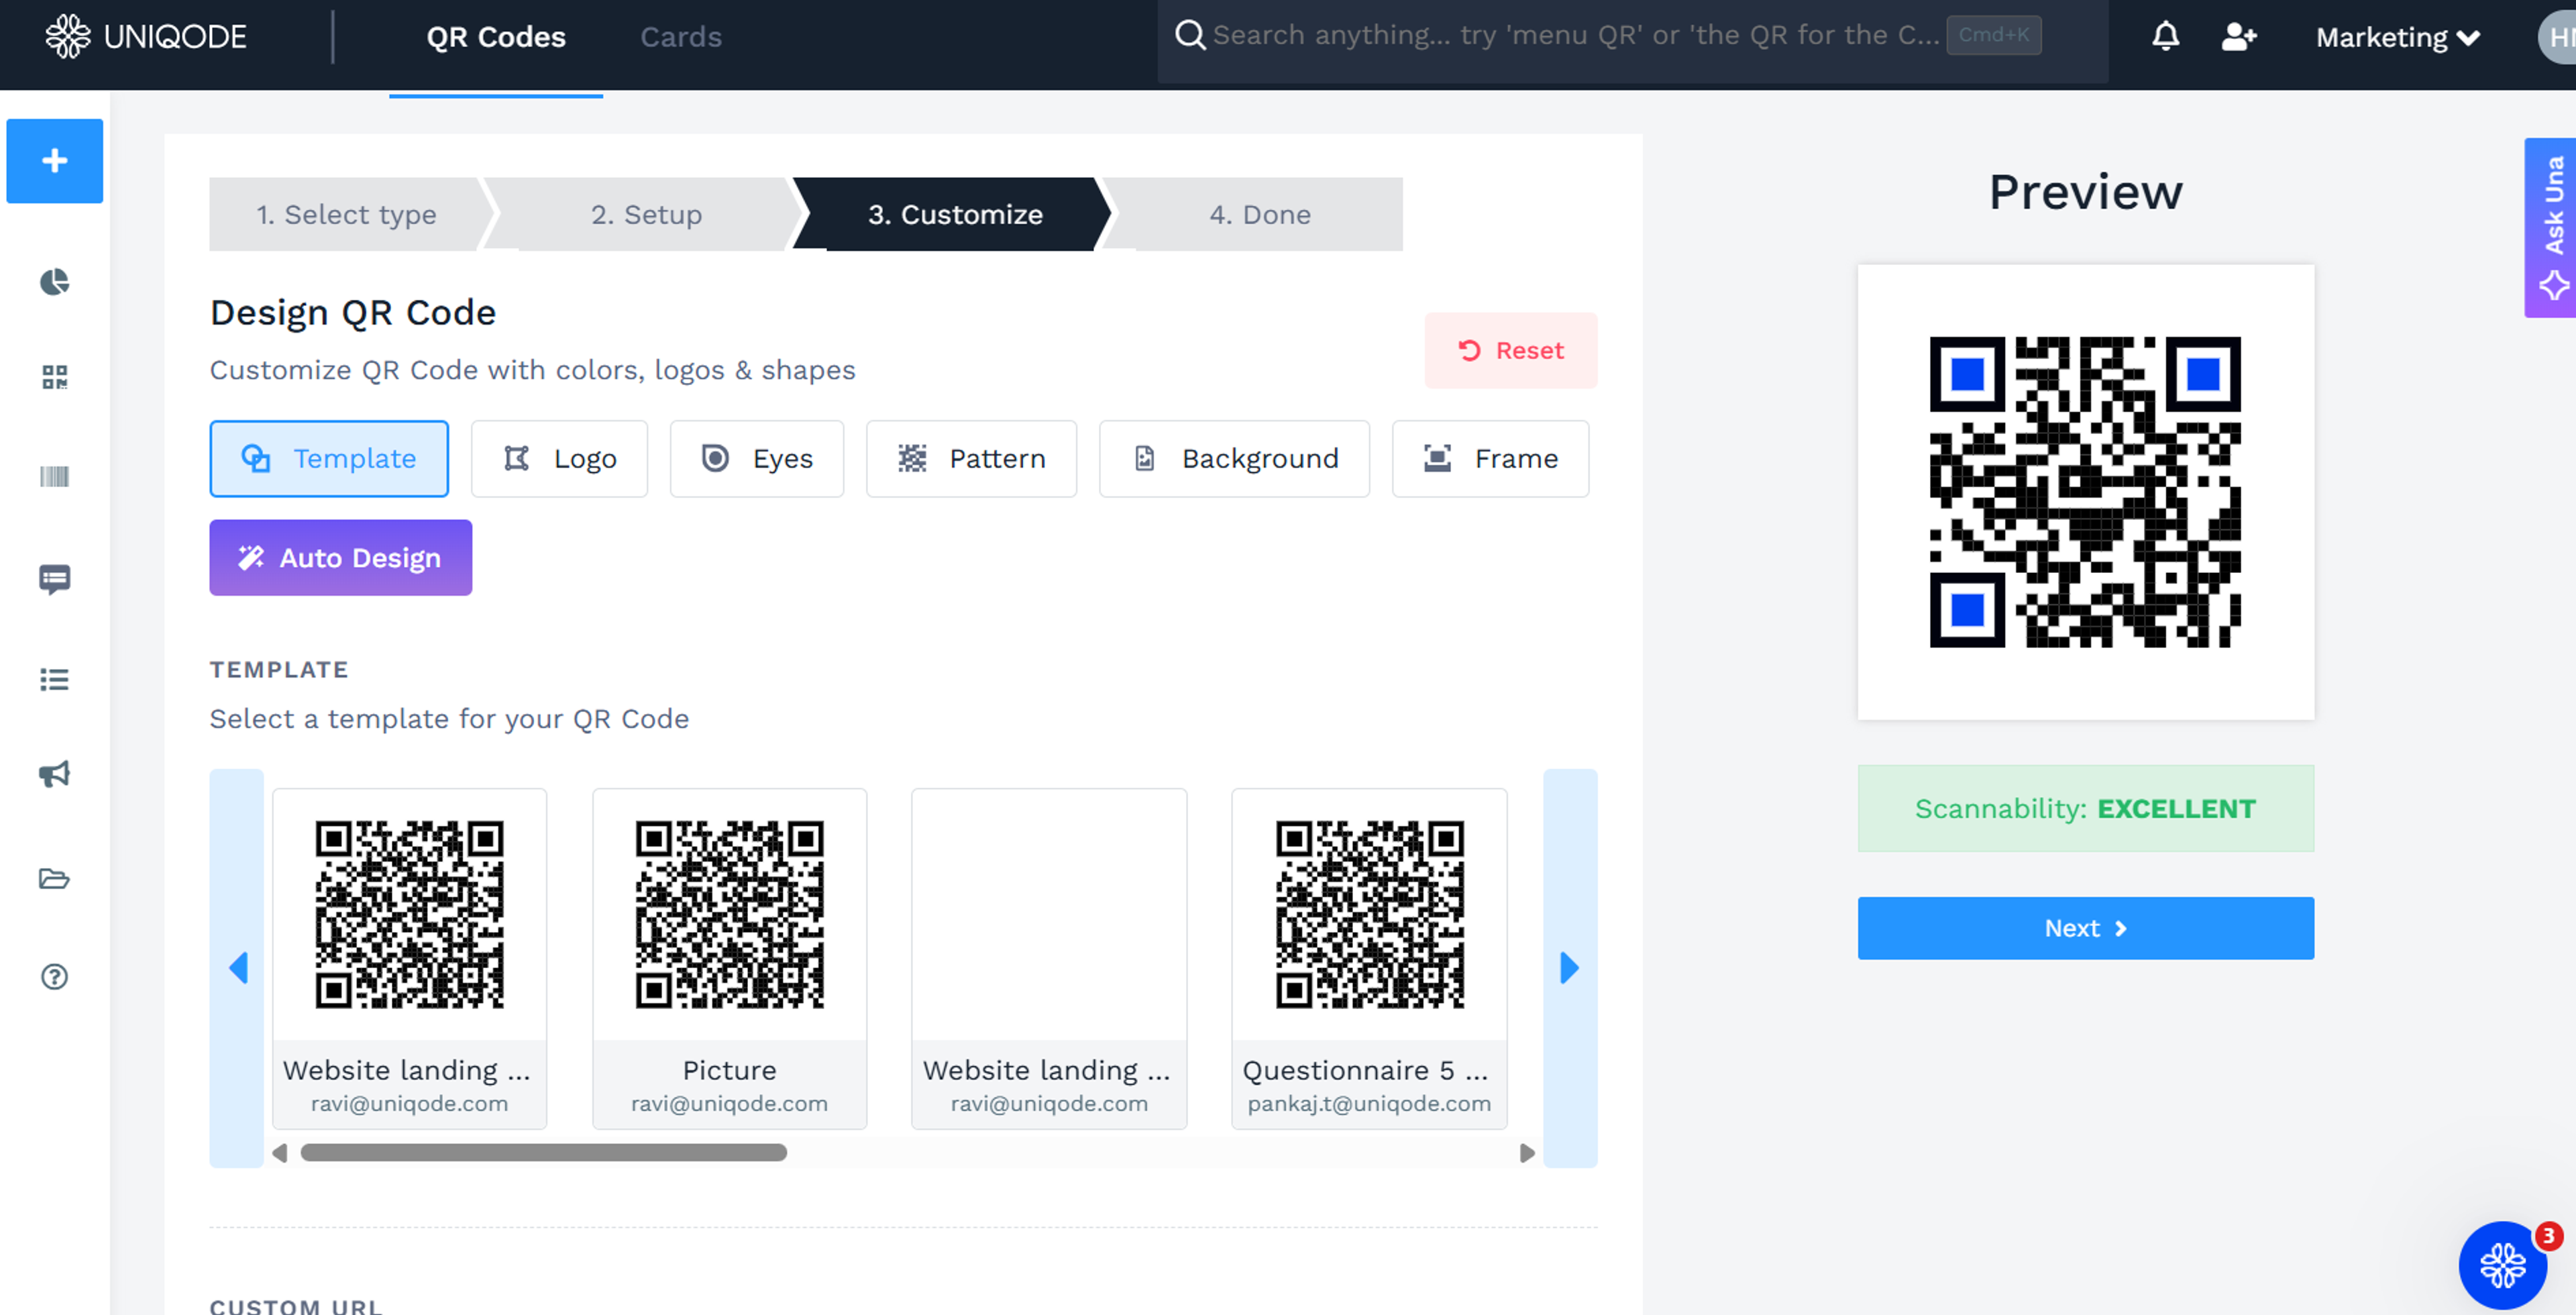The height and width of the screenshot is (1315, 2576).
Task: Choose the blank Website landing template
Action: pyautogui.click(x=1049, y=958)
